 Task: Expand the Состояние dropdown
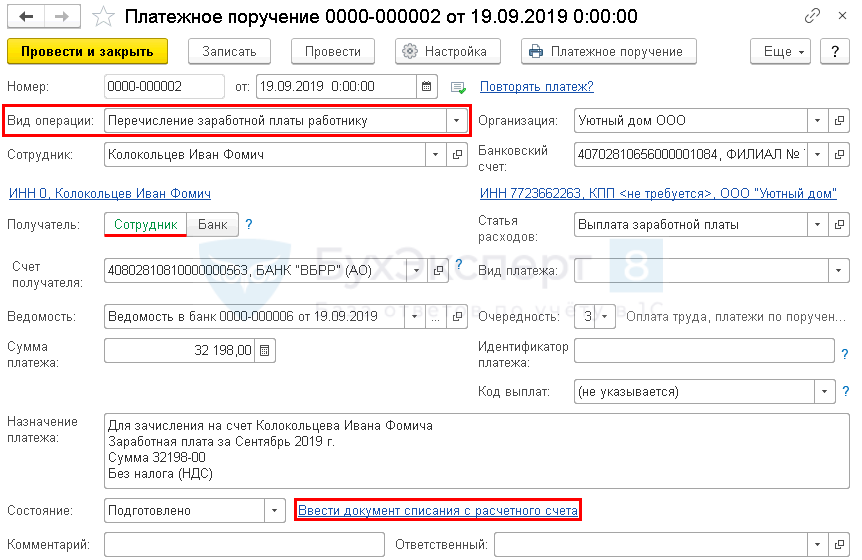coord(274,511)
